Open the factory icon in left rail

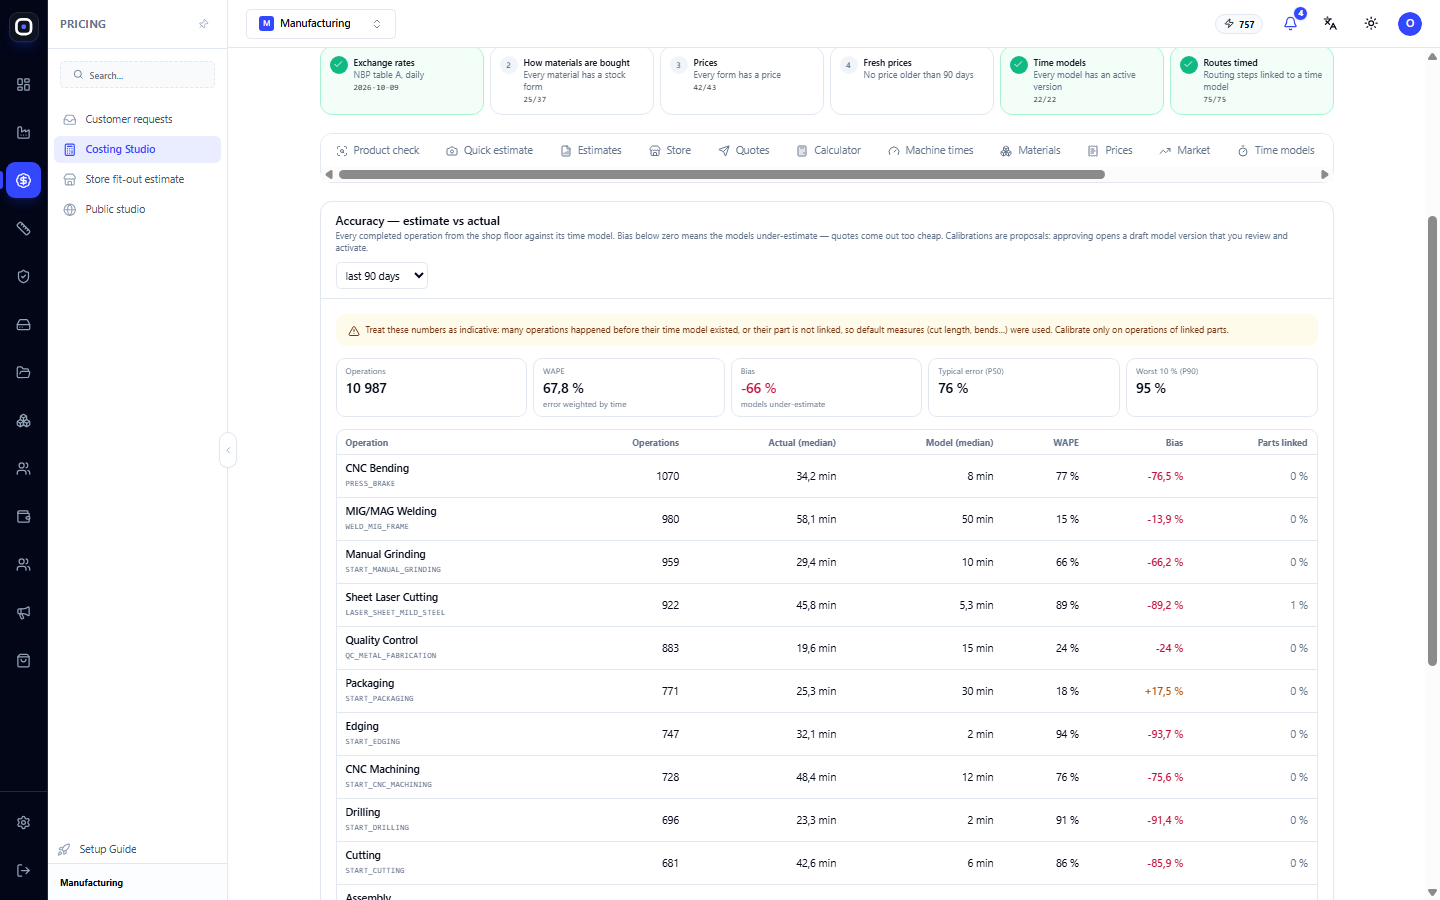click(23, 133)
